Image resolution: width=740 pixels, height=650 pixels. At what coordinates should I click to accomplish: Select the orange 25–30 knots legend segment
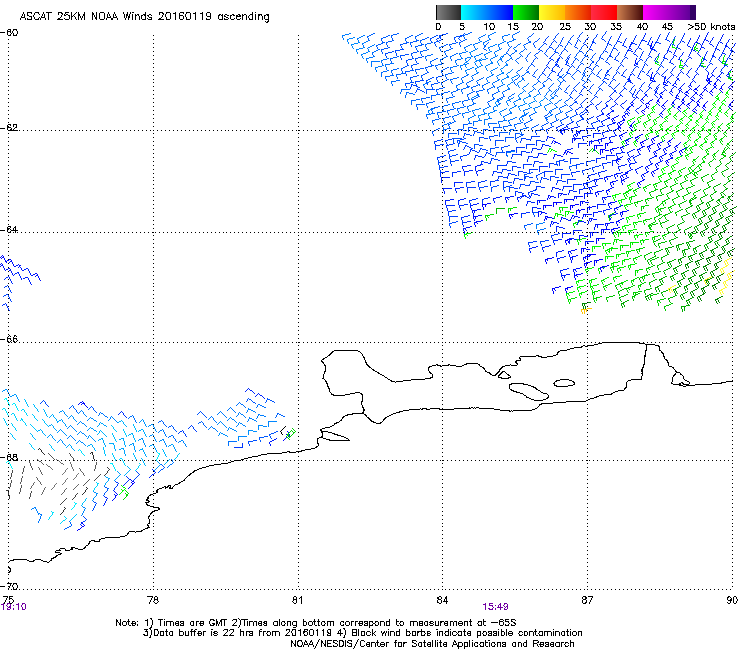click(578, 12)
